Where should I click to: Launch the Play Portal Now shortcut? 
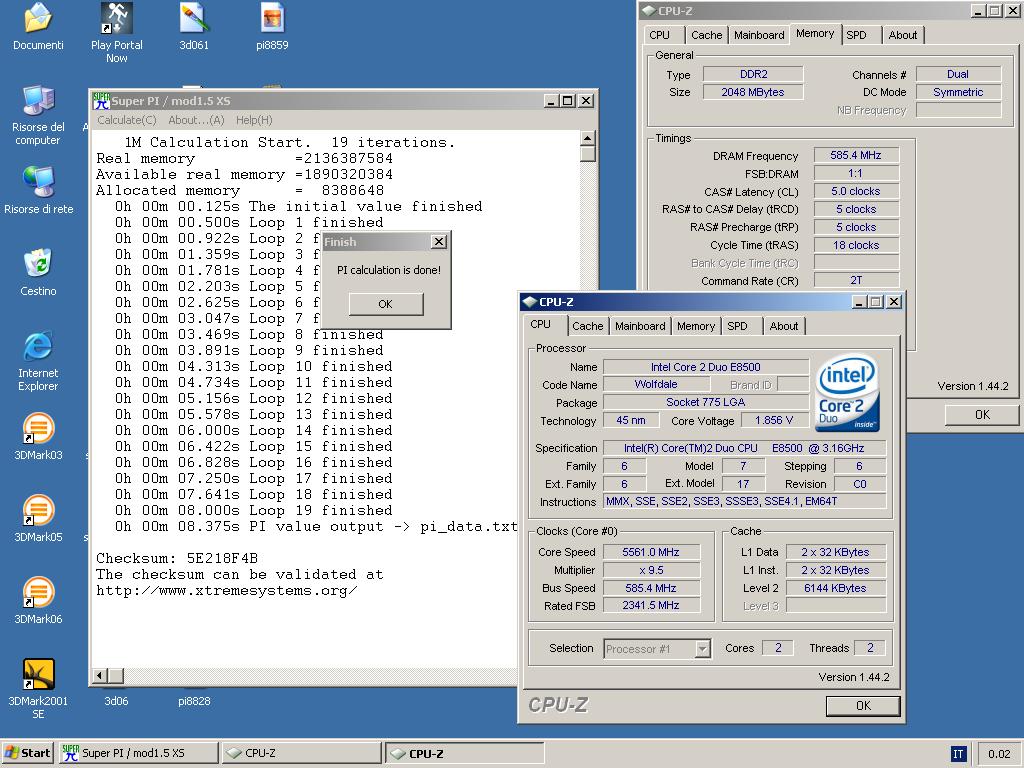point(116,18)
